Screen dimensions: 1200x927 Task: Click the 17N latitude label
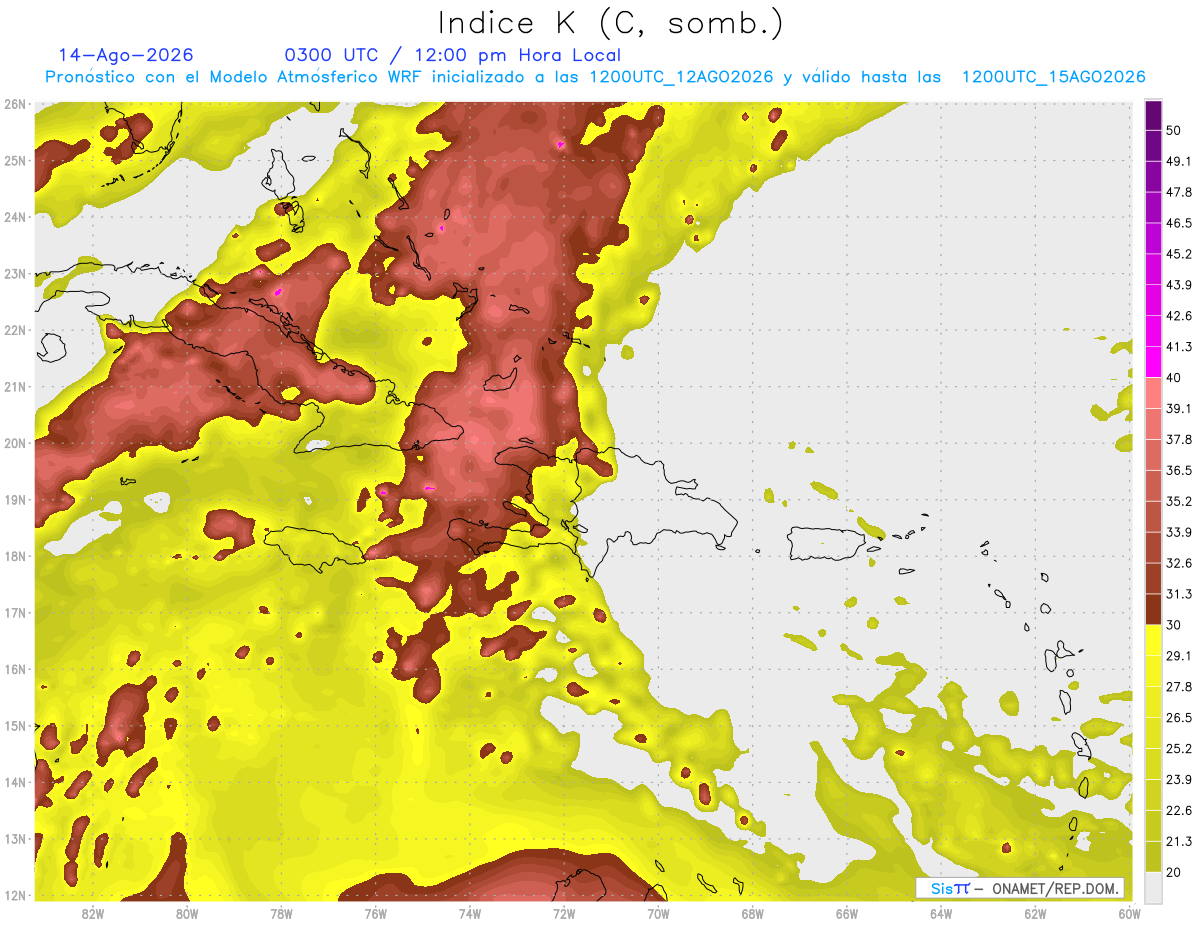pyautogui.click(x=14, y=612)
